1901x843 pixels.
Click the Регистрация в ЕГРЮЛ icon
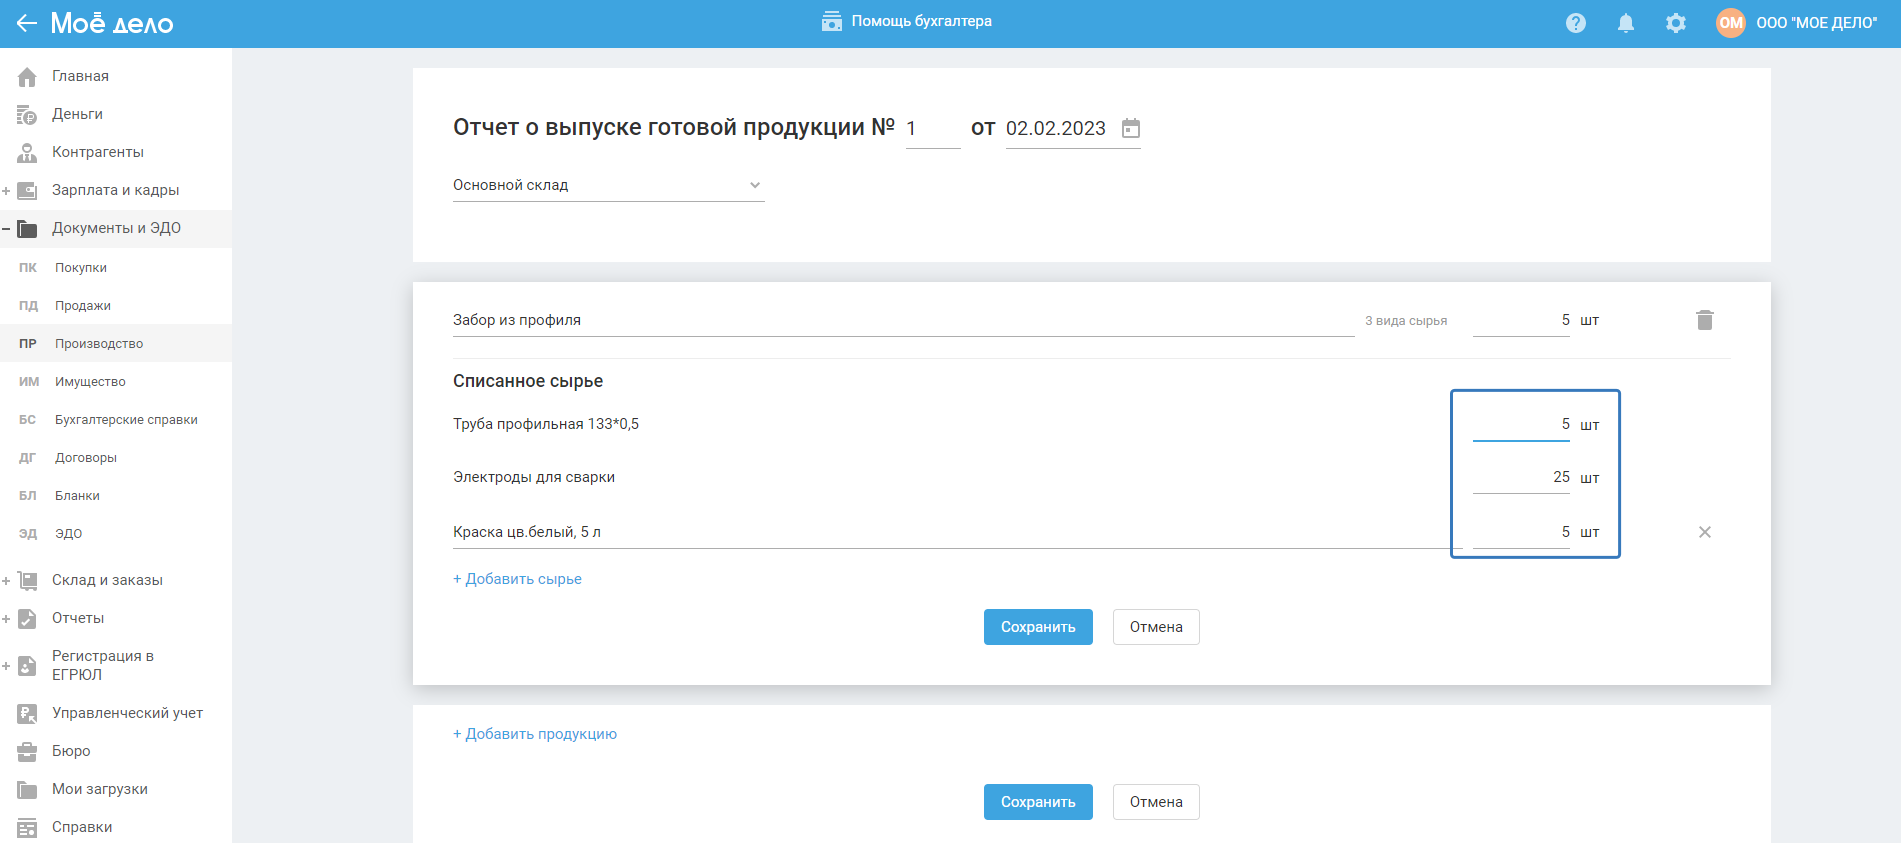(x=27, y=665)
